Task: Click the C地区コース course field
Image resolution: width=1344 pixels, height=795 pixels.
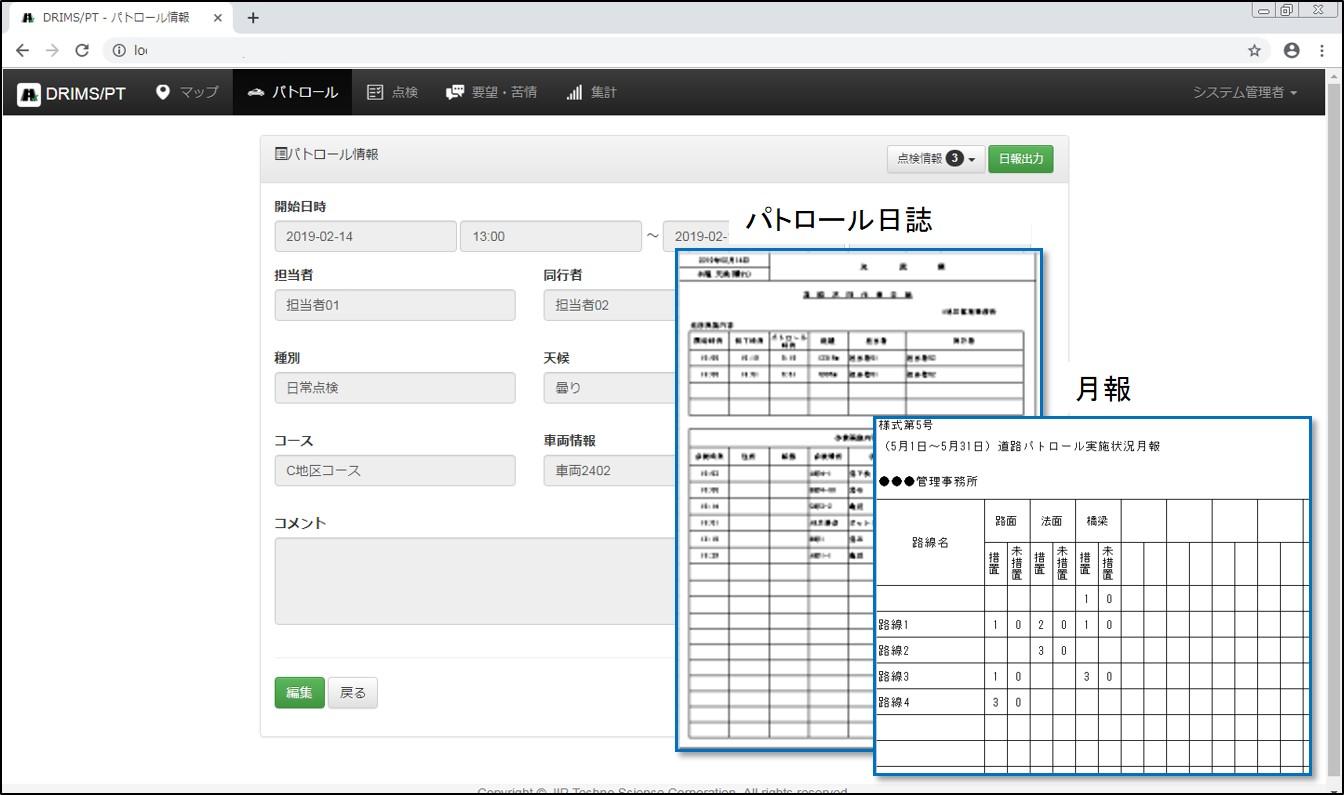Action: [x=395, y=470]
